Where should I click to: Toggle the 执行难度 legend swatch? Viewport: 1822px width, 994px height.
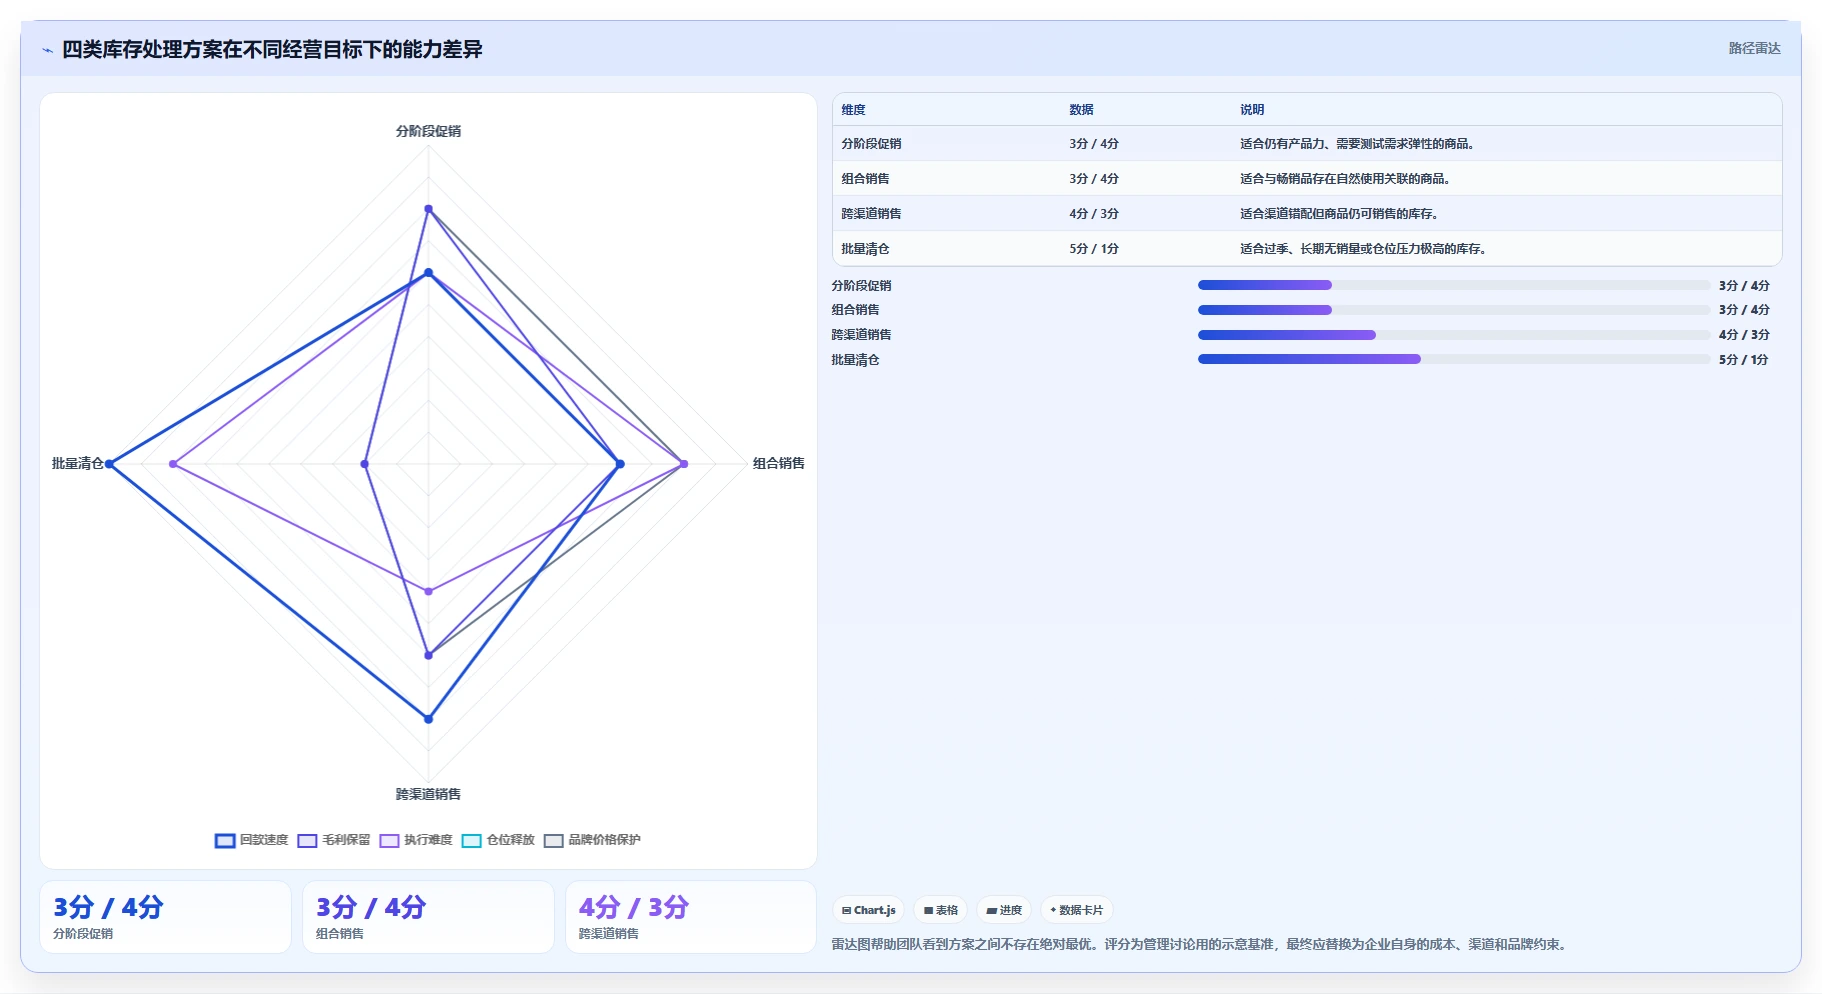(389, 840)
